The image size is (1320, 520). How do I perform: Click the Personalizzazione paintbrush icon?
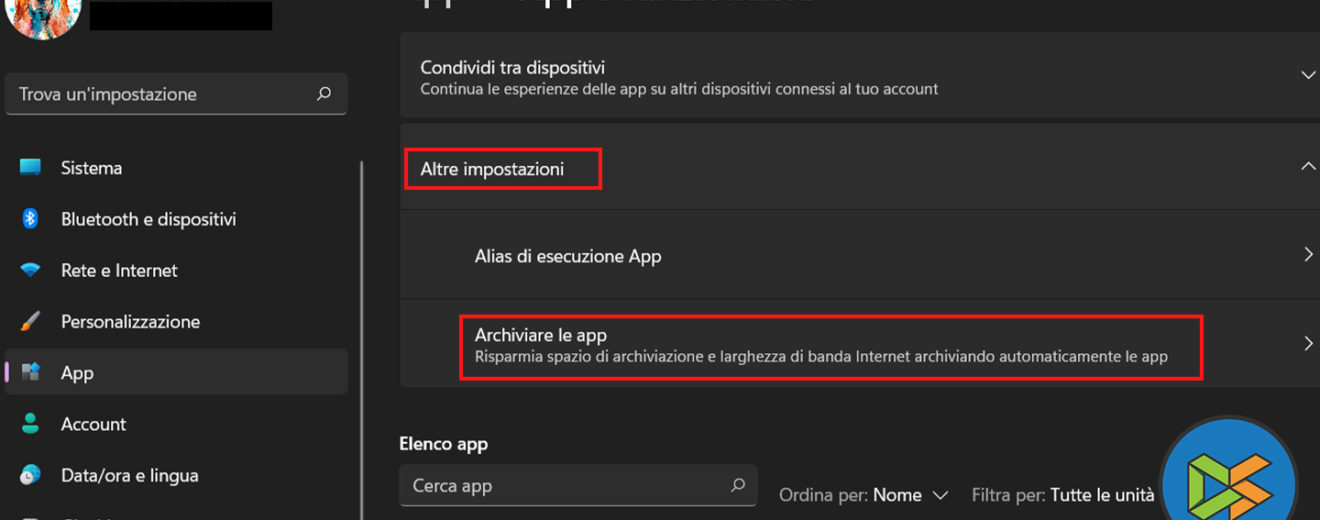tap(30, 322)
